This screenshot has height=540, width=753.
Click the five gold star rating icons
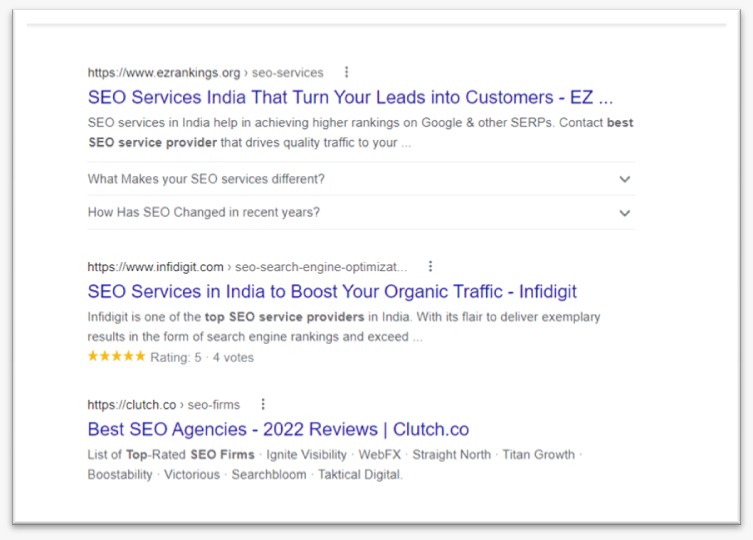click(x=116, y=356)
